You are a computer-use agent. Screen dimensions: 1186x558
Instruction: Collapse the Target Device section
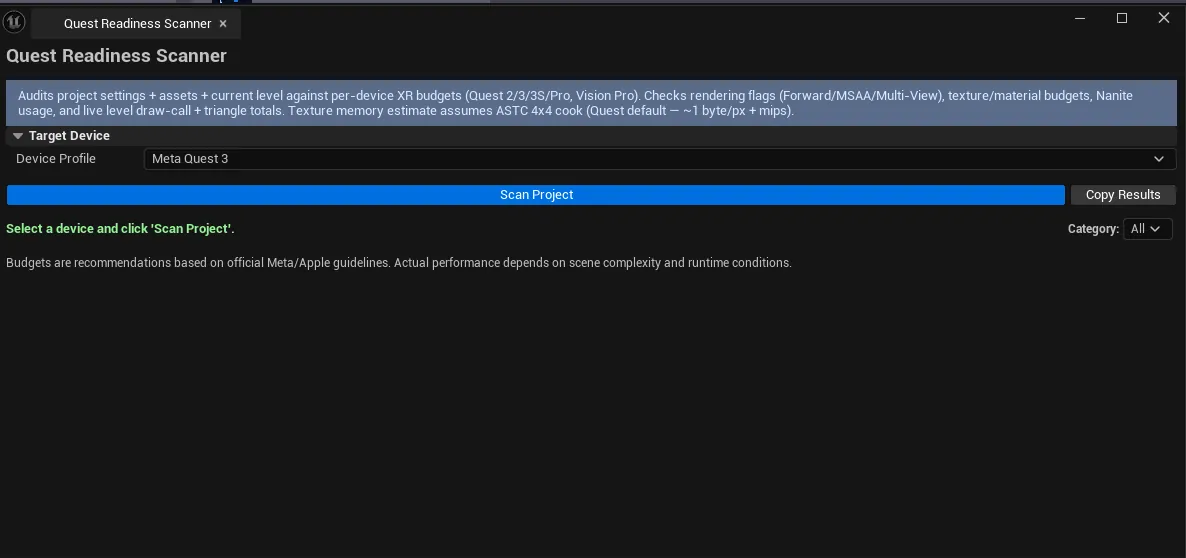[18, 136]
